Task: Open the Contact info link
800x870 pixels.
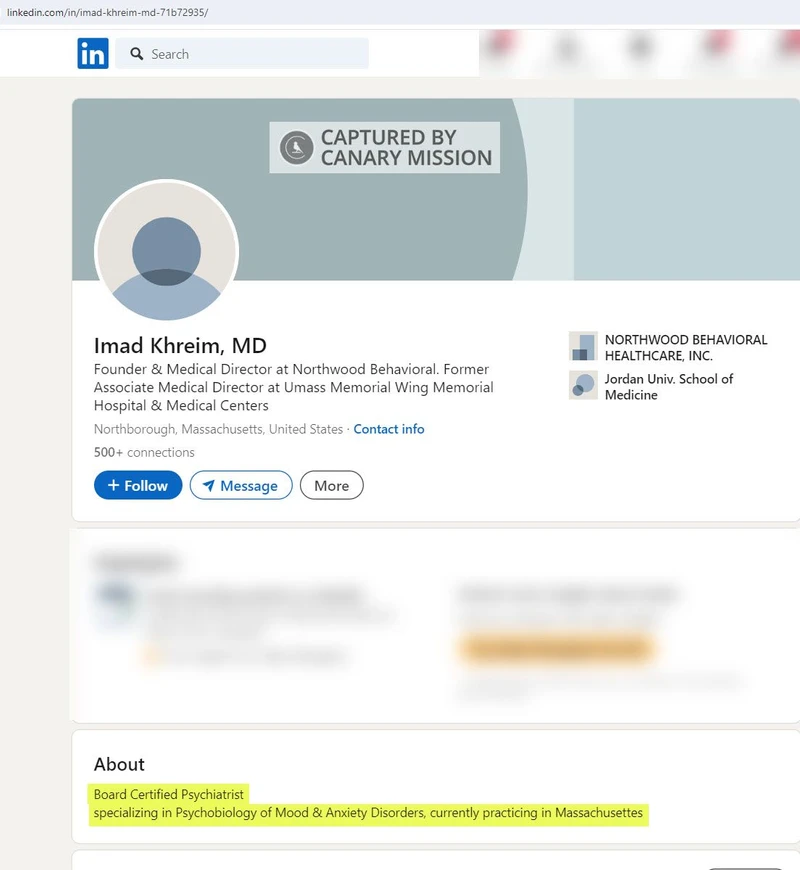Action: (389, 429)
